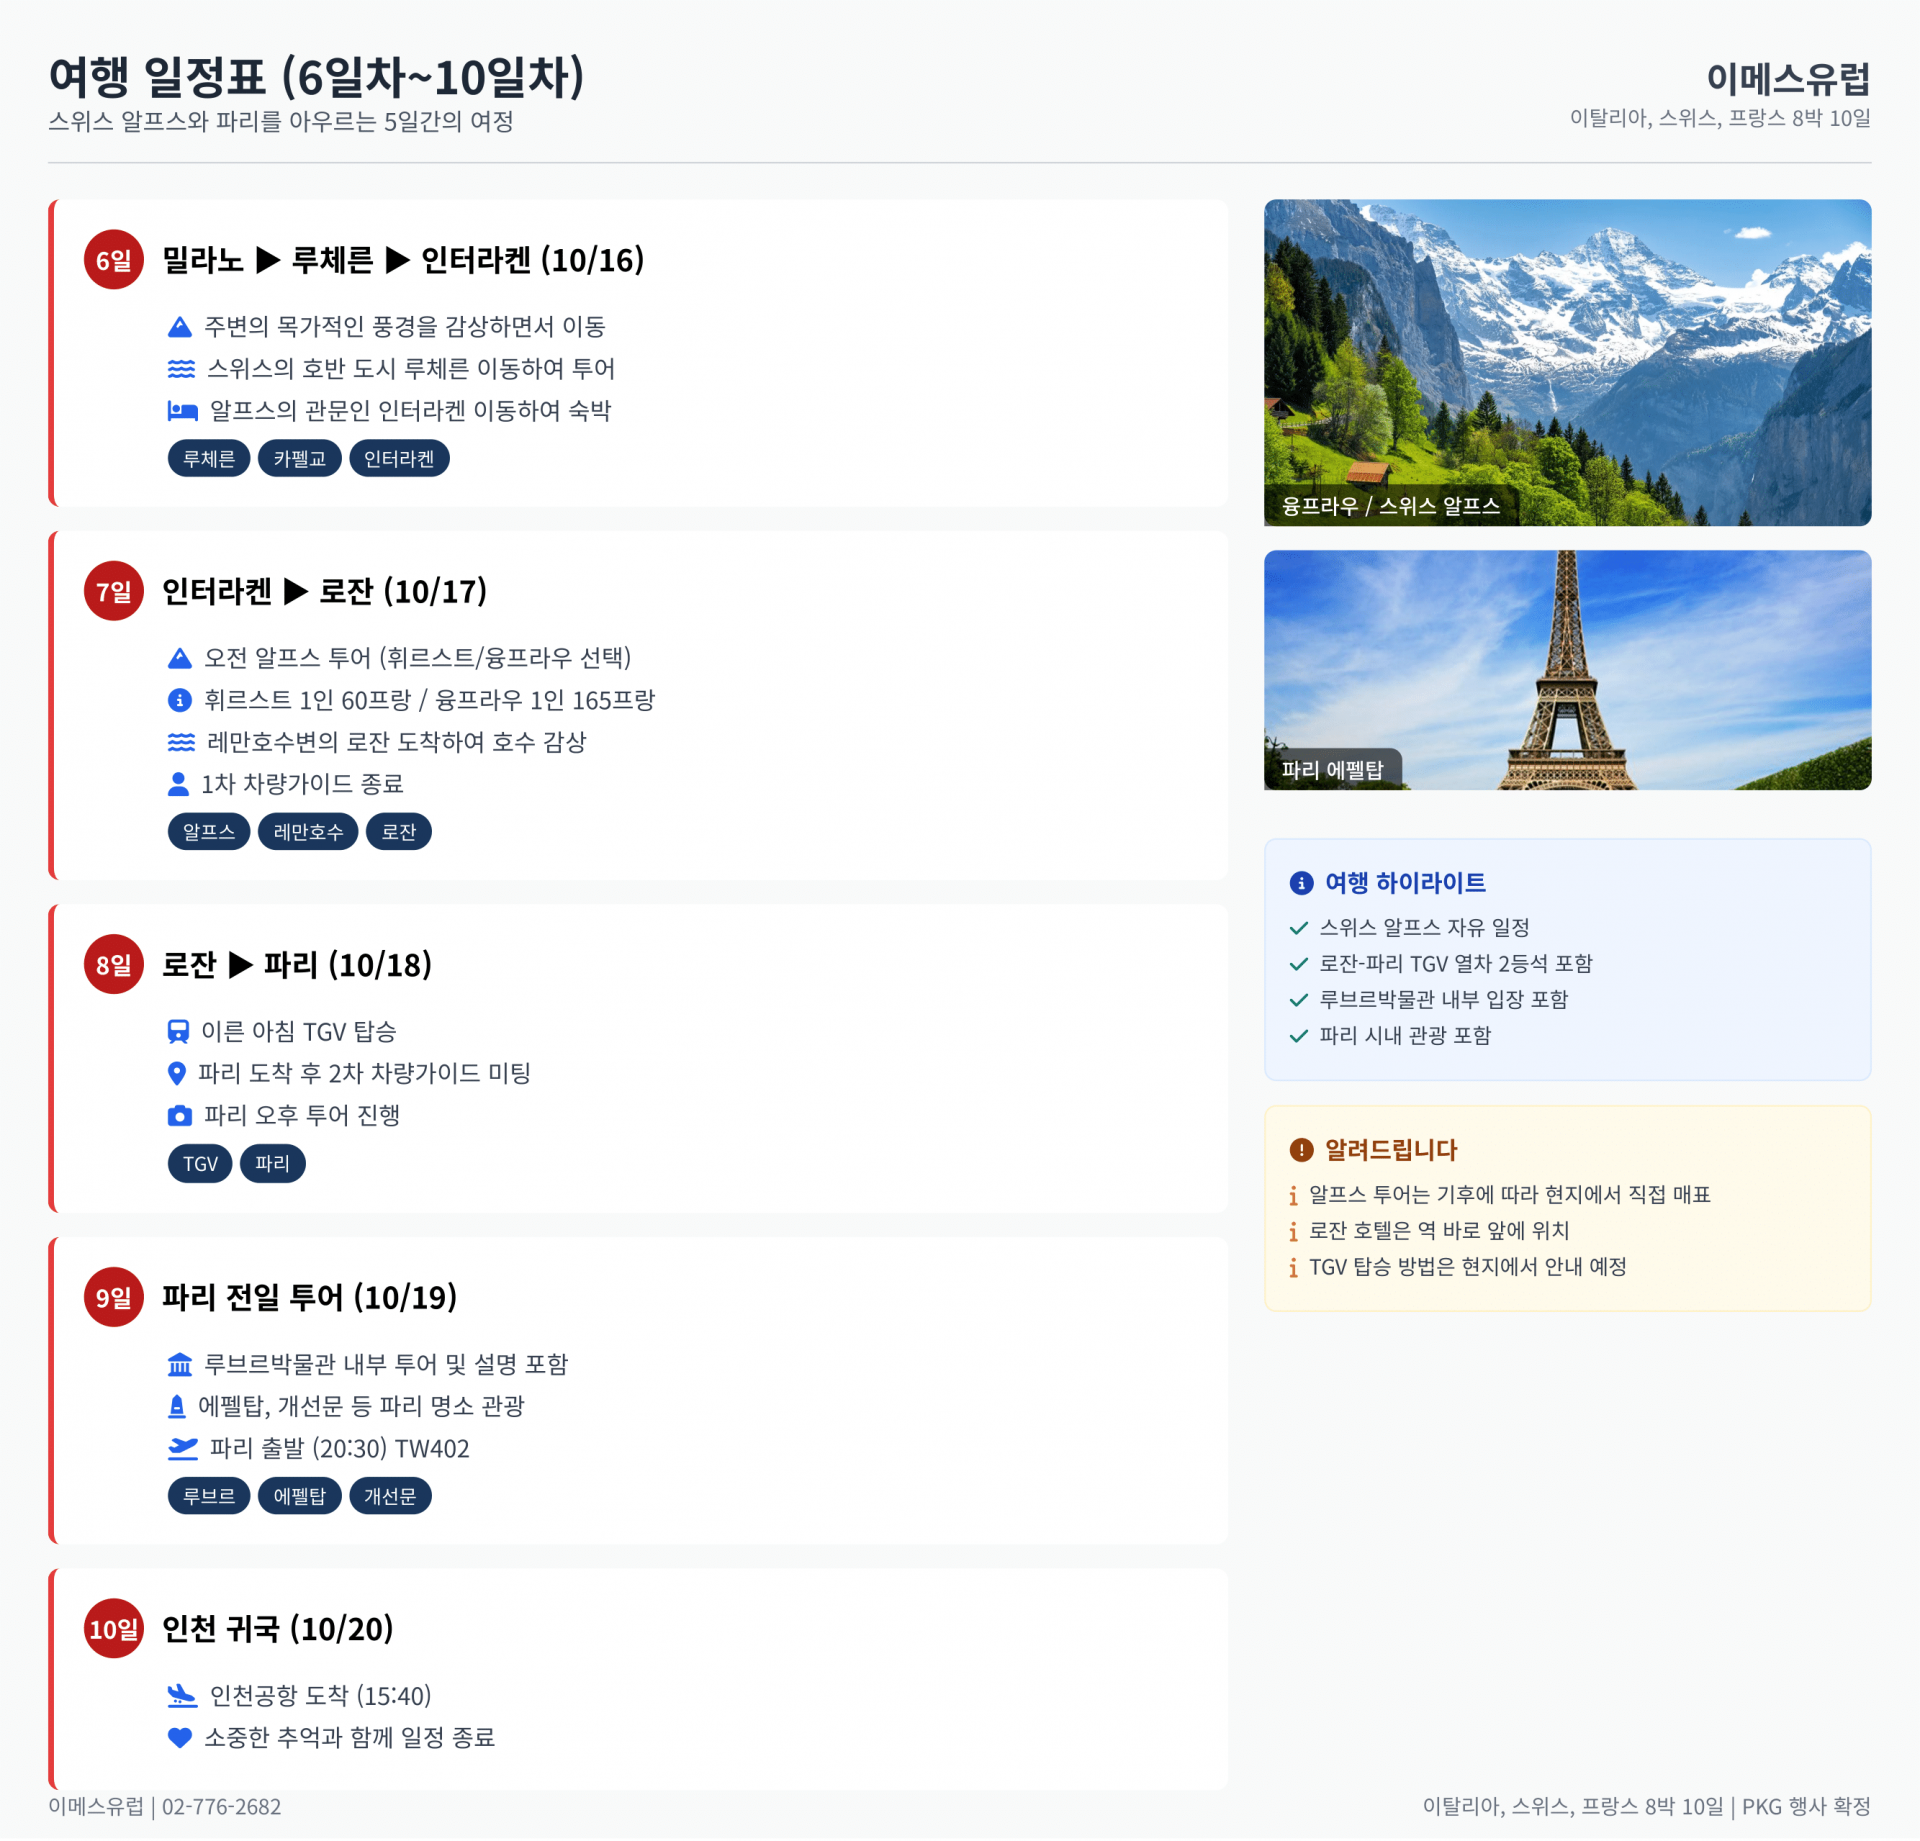1920x1841 pixels.
Task: Open the 융프라우 스위스 알프스 photo
Action: tap(1567, 363)
